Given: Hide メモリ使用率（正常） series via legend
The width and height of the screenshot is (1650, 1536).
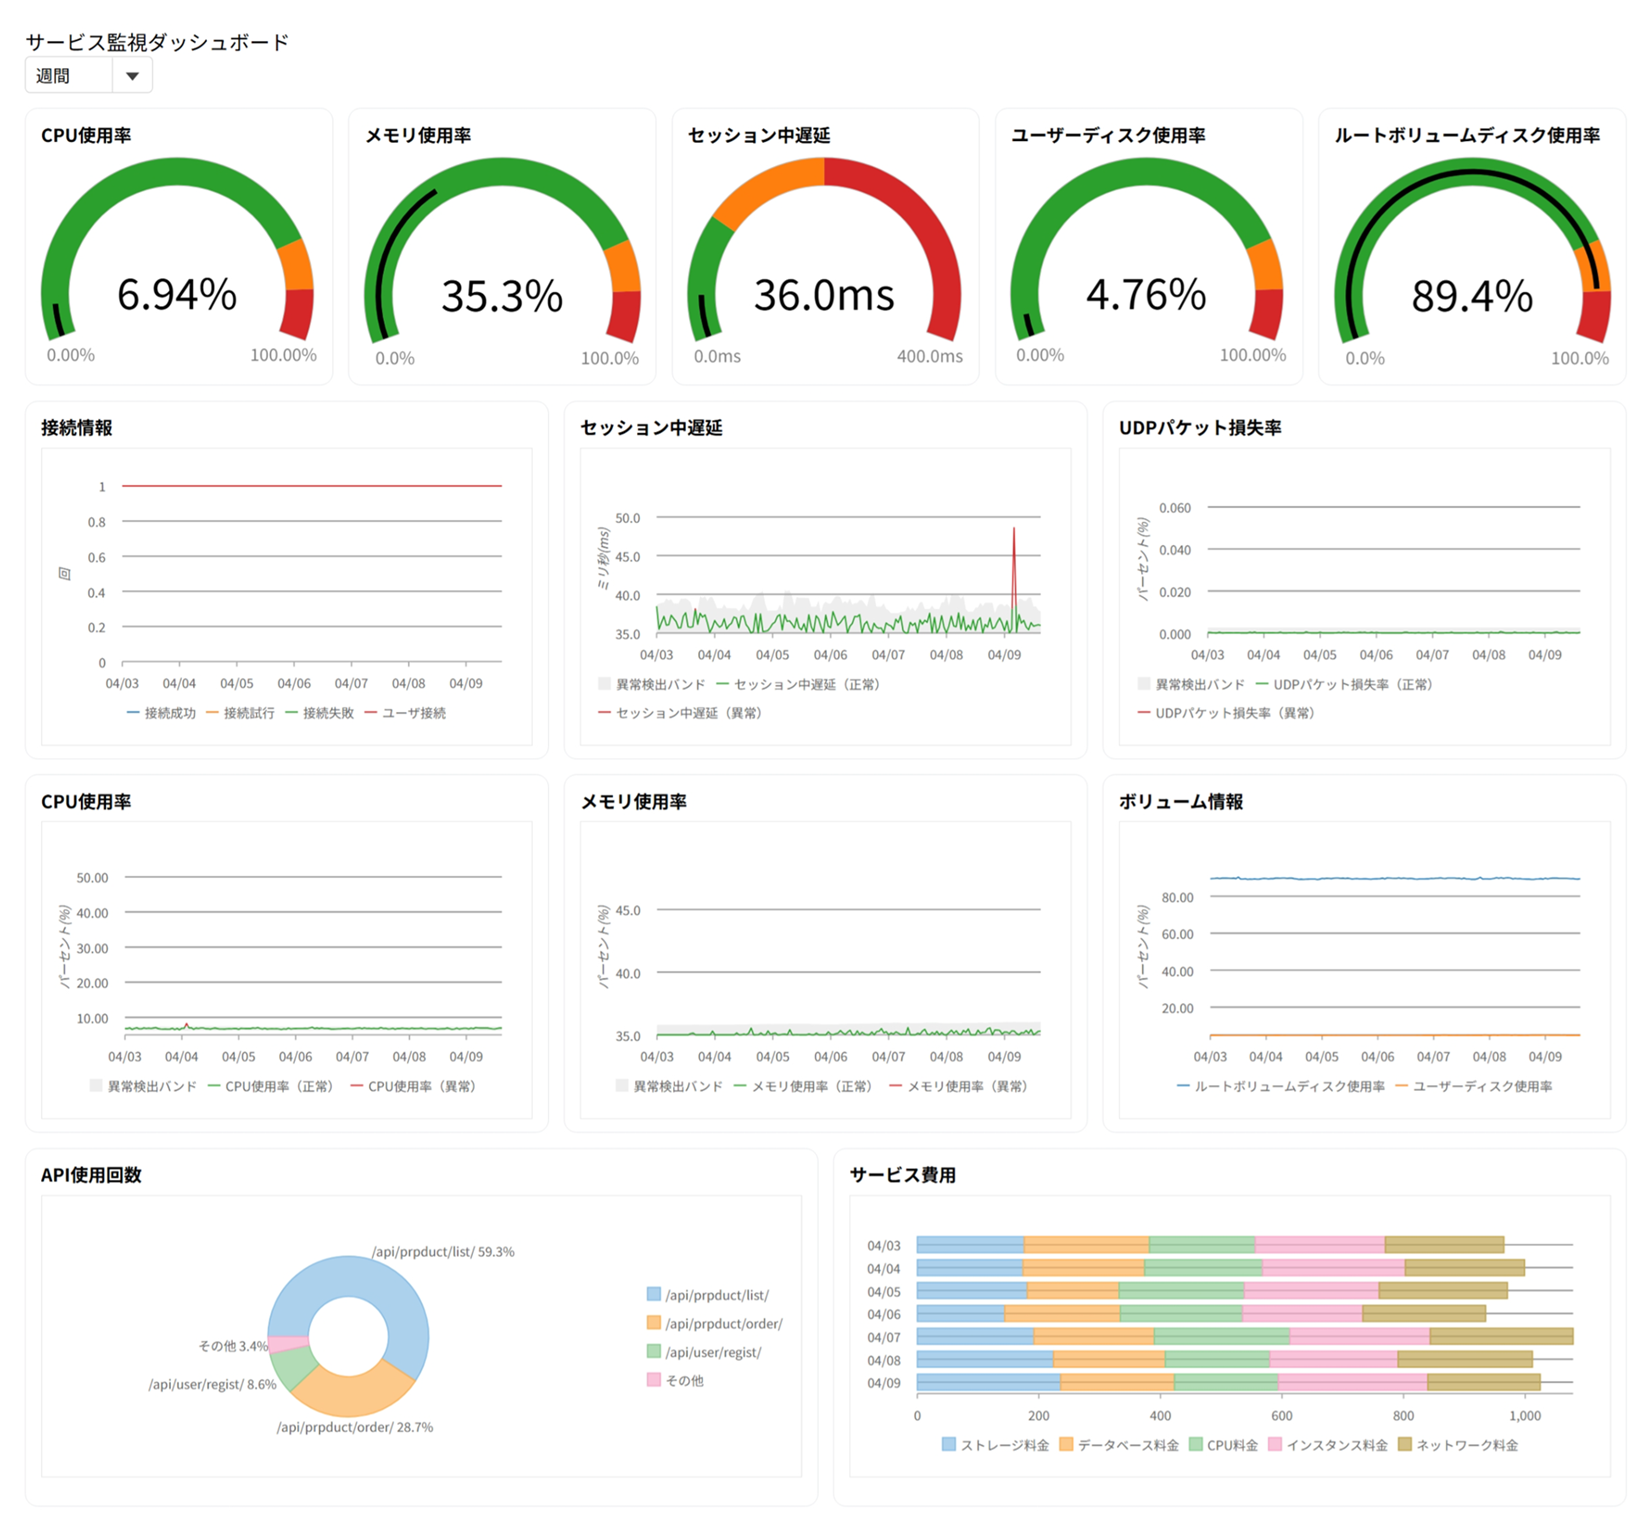Looking at the screenshot, I should (803, 1086).
